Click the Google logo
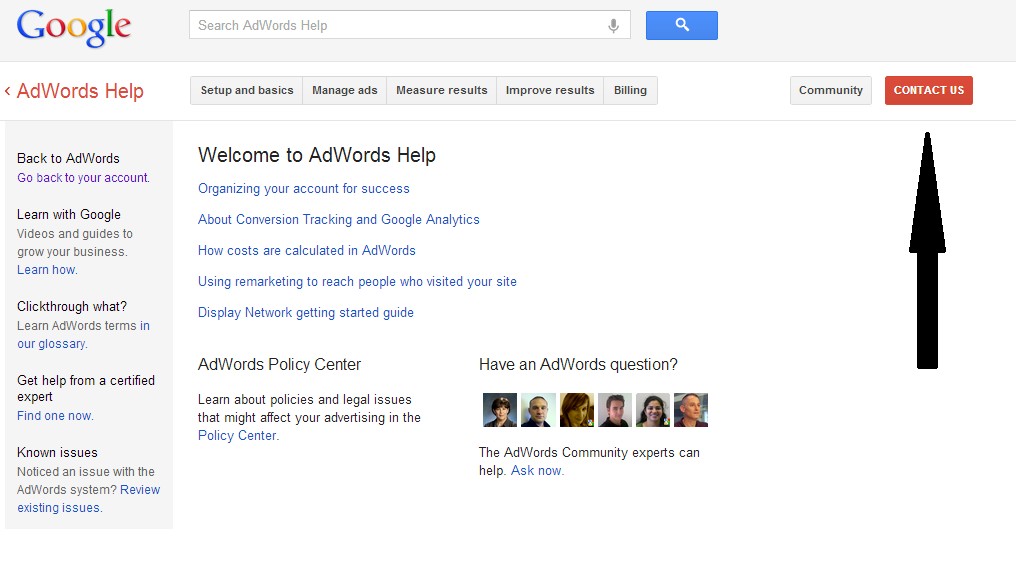 (x=74, y=27)
